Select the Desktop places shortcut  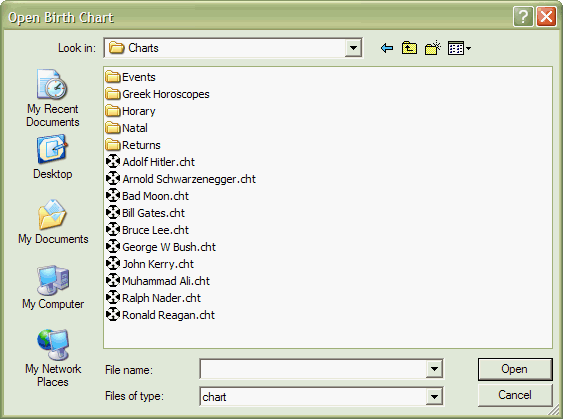(52, 157)
